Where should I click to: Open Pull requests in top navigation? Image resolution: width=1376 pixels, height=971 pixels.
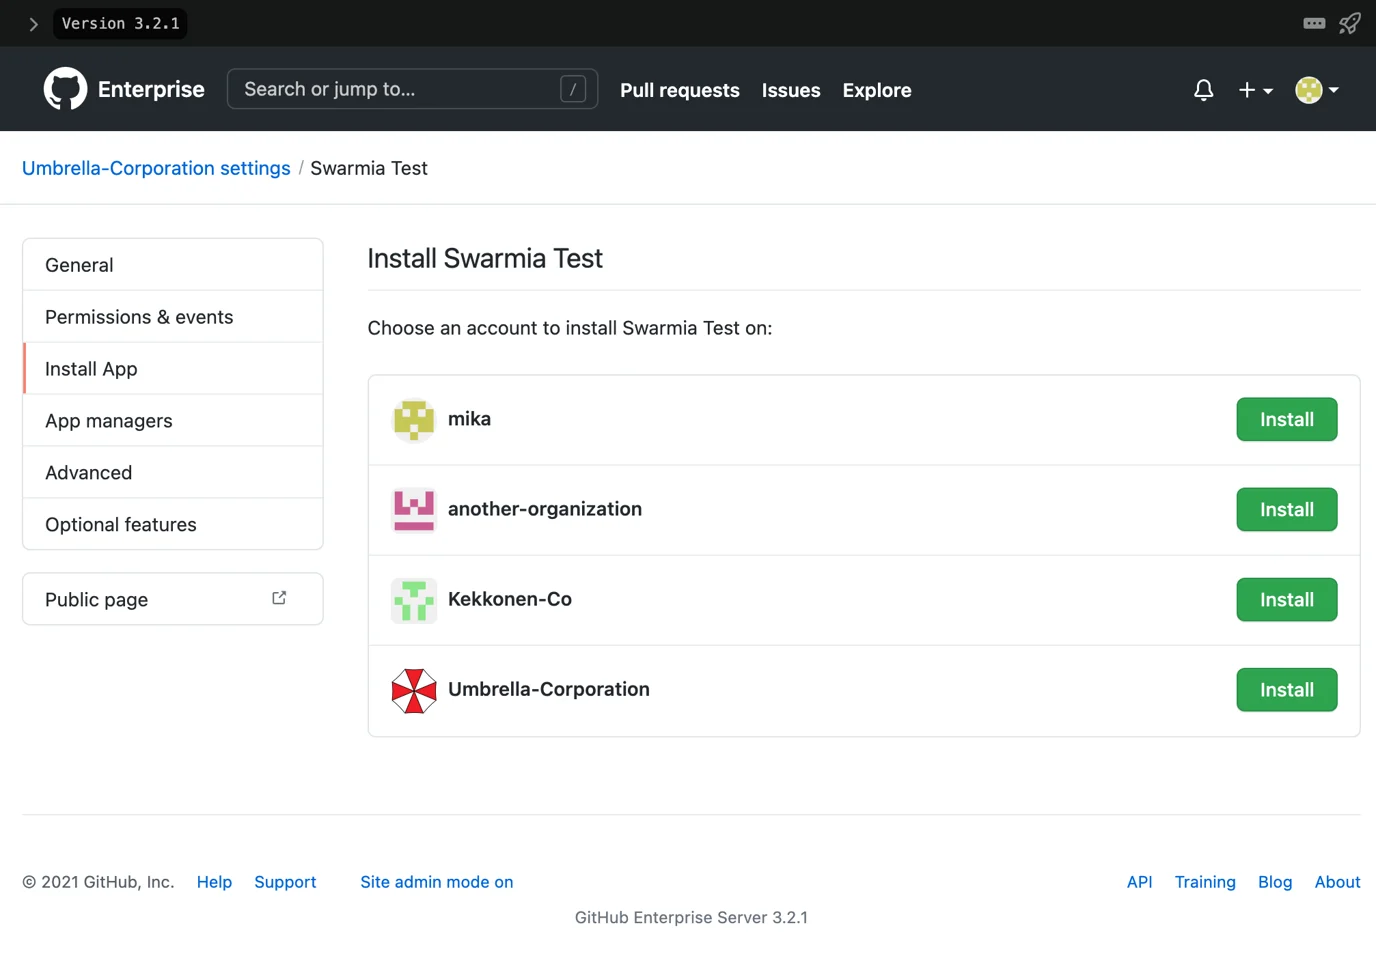(x=679, y=90)
